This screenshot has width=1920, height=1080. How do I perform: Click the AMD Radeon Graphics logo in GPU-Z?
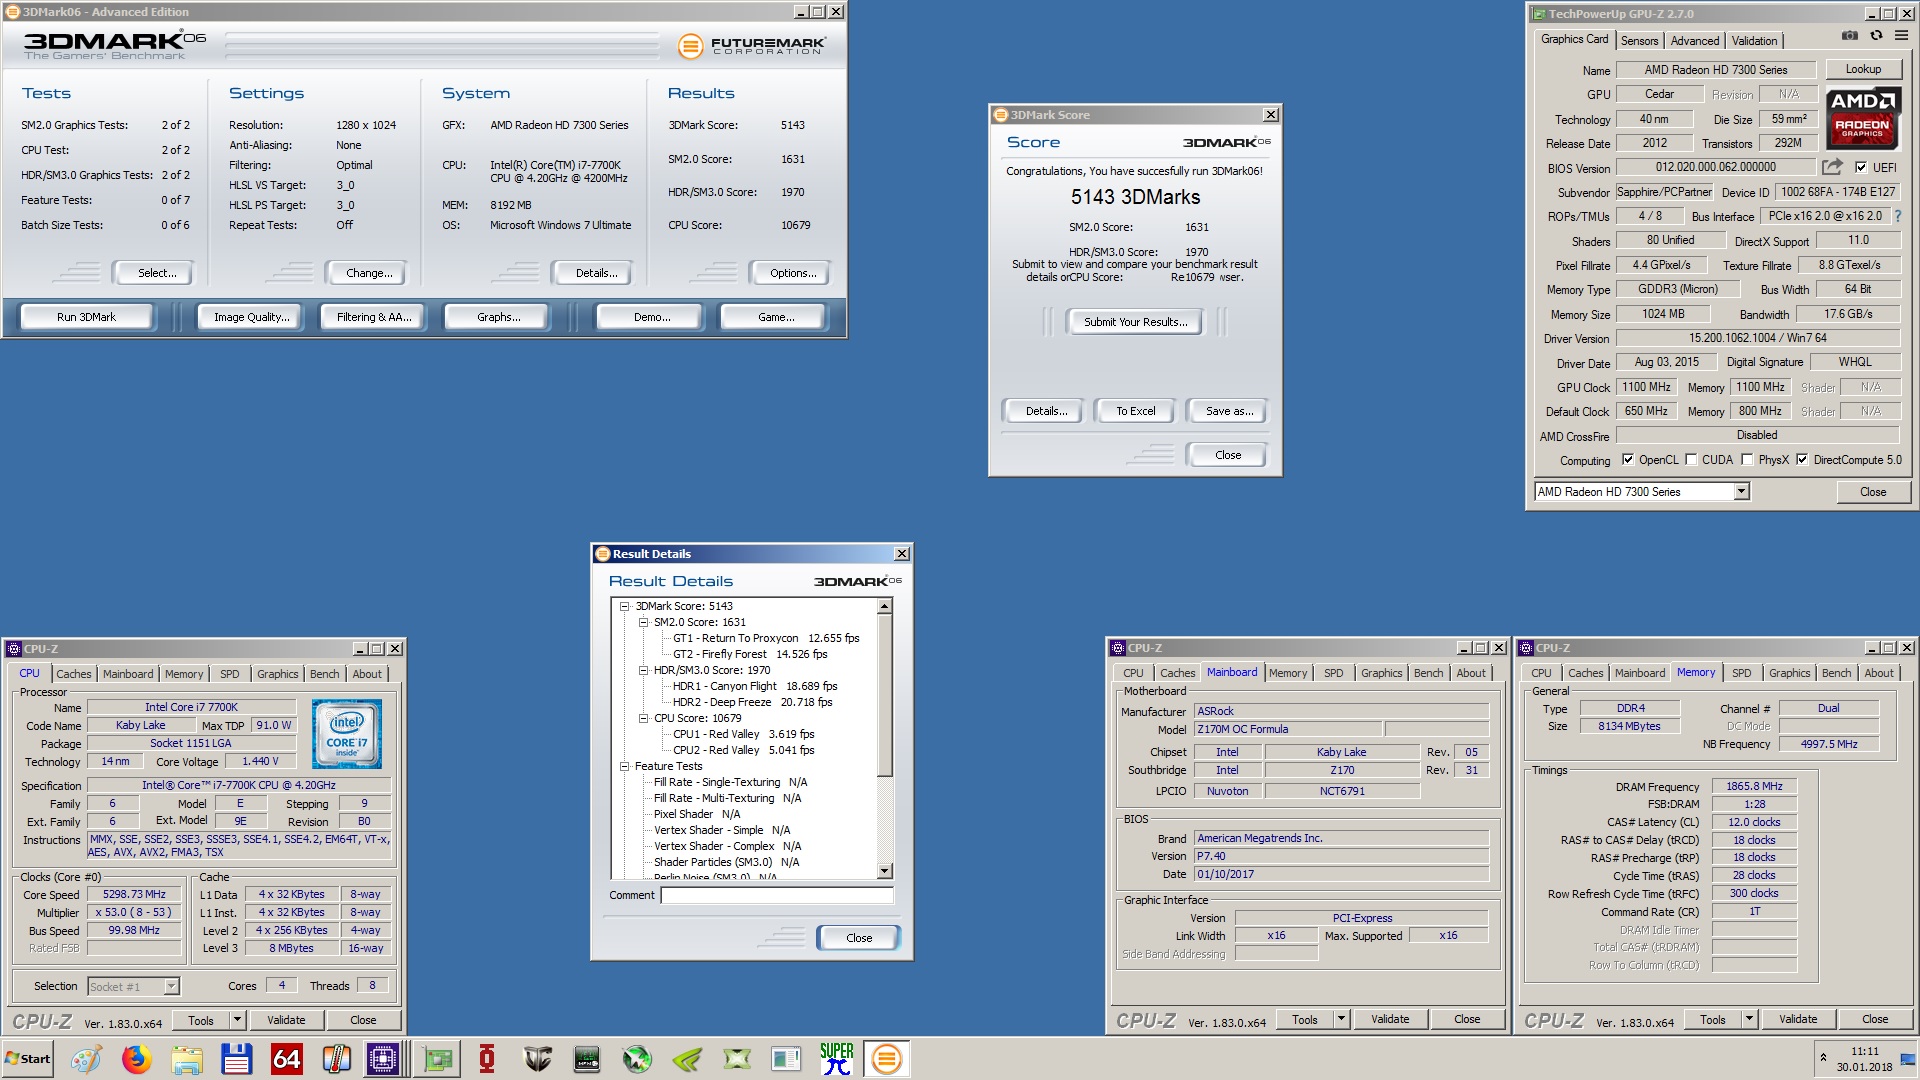pyautogui.click(x=1863, y=119)
